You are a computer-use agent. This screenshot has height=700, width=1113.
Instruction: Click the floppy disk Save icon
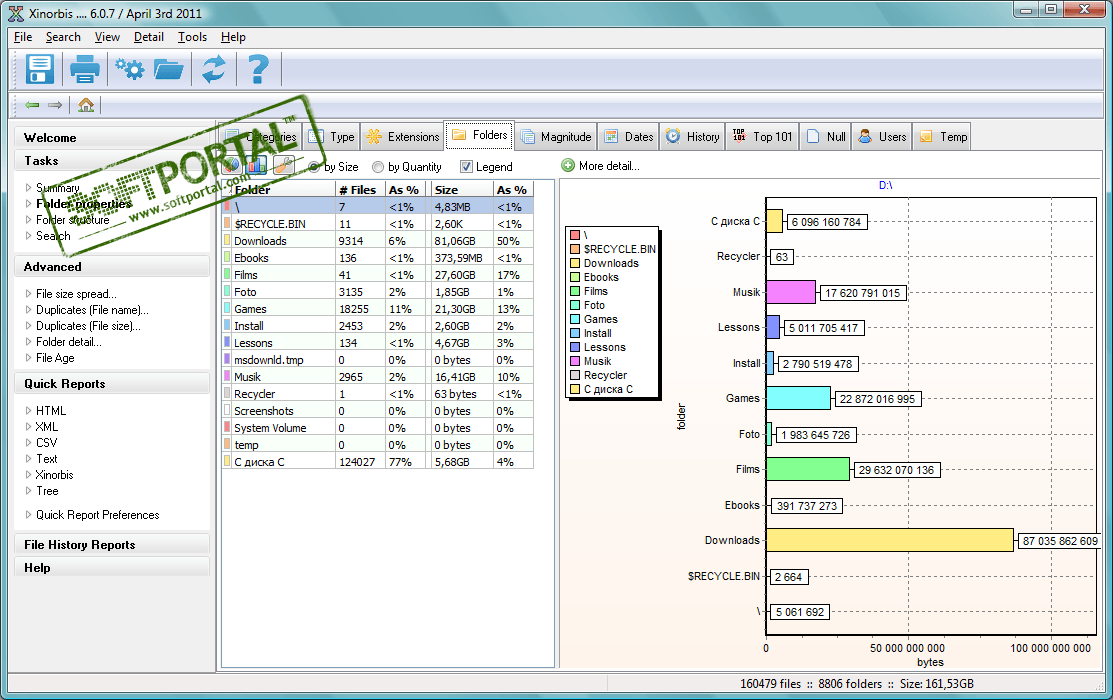coord(39,69)
